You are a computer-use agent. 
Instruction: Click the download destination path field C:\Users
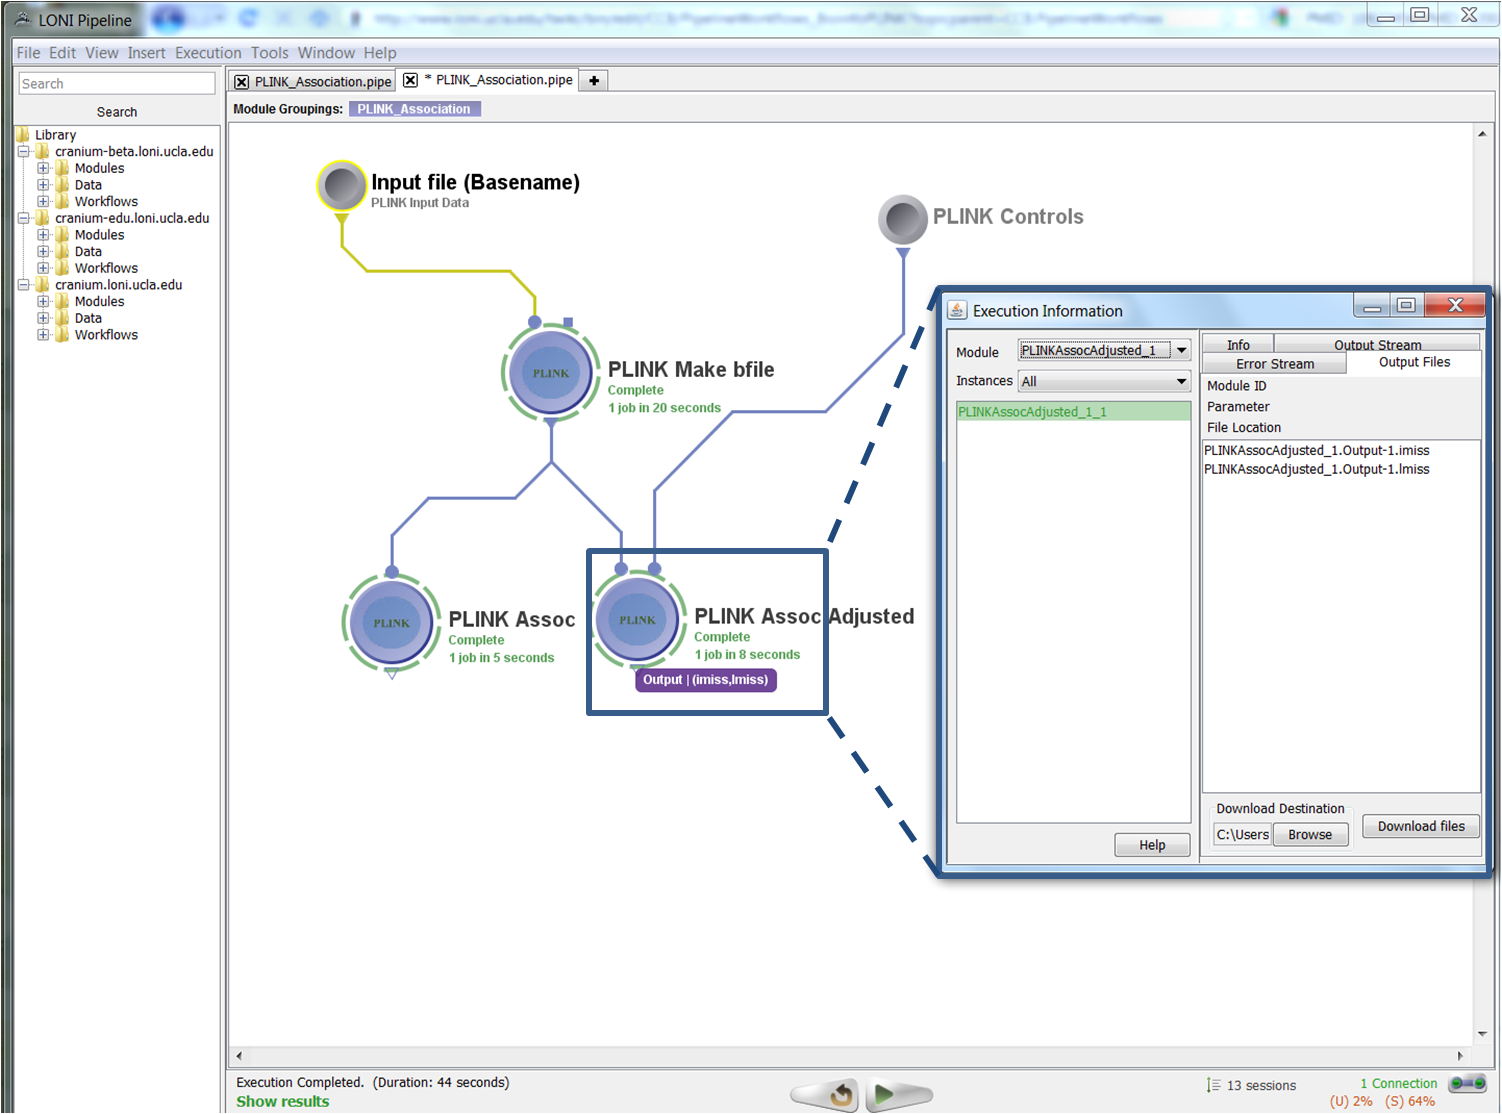tap(1243, 834)
